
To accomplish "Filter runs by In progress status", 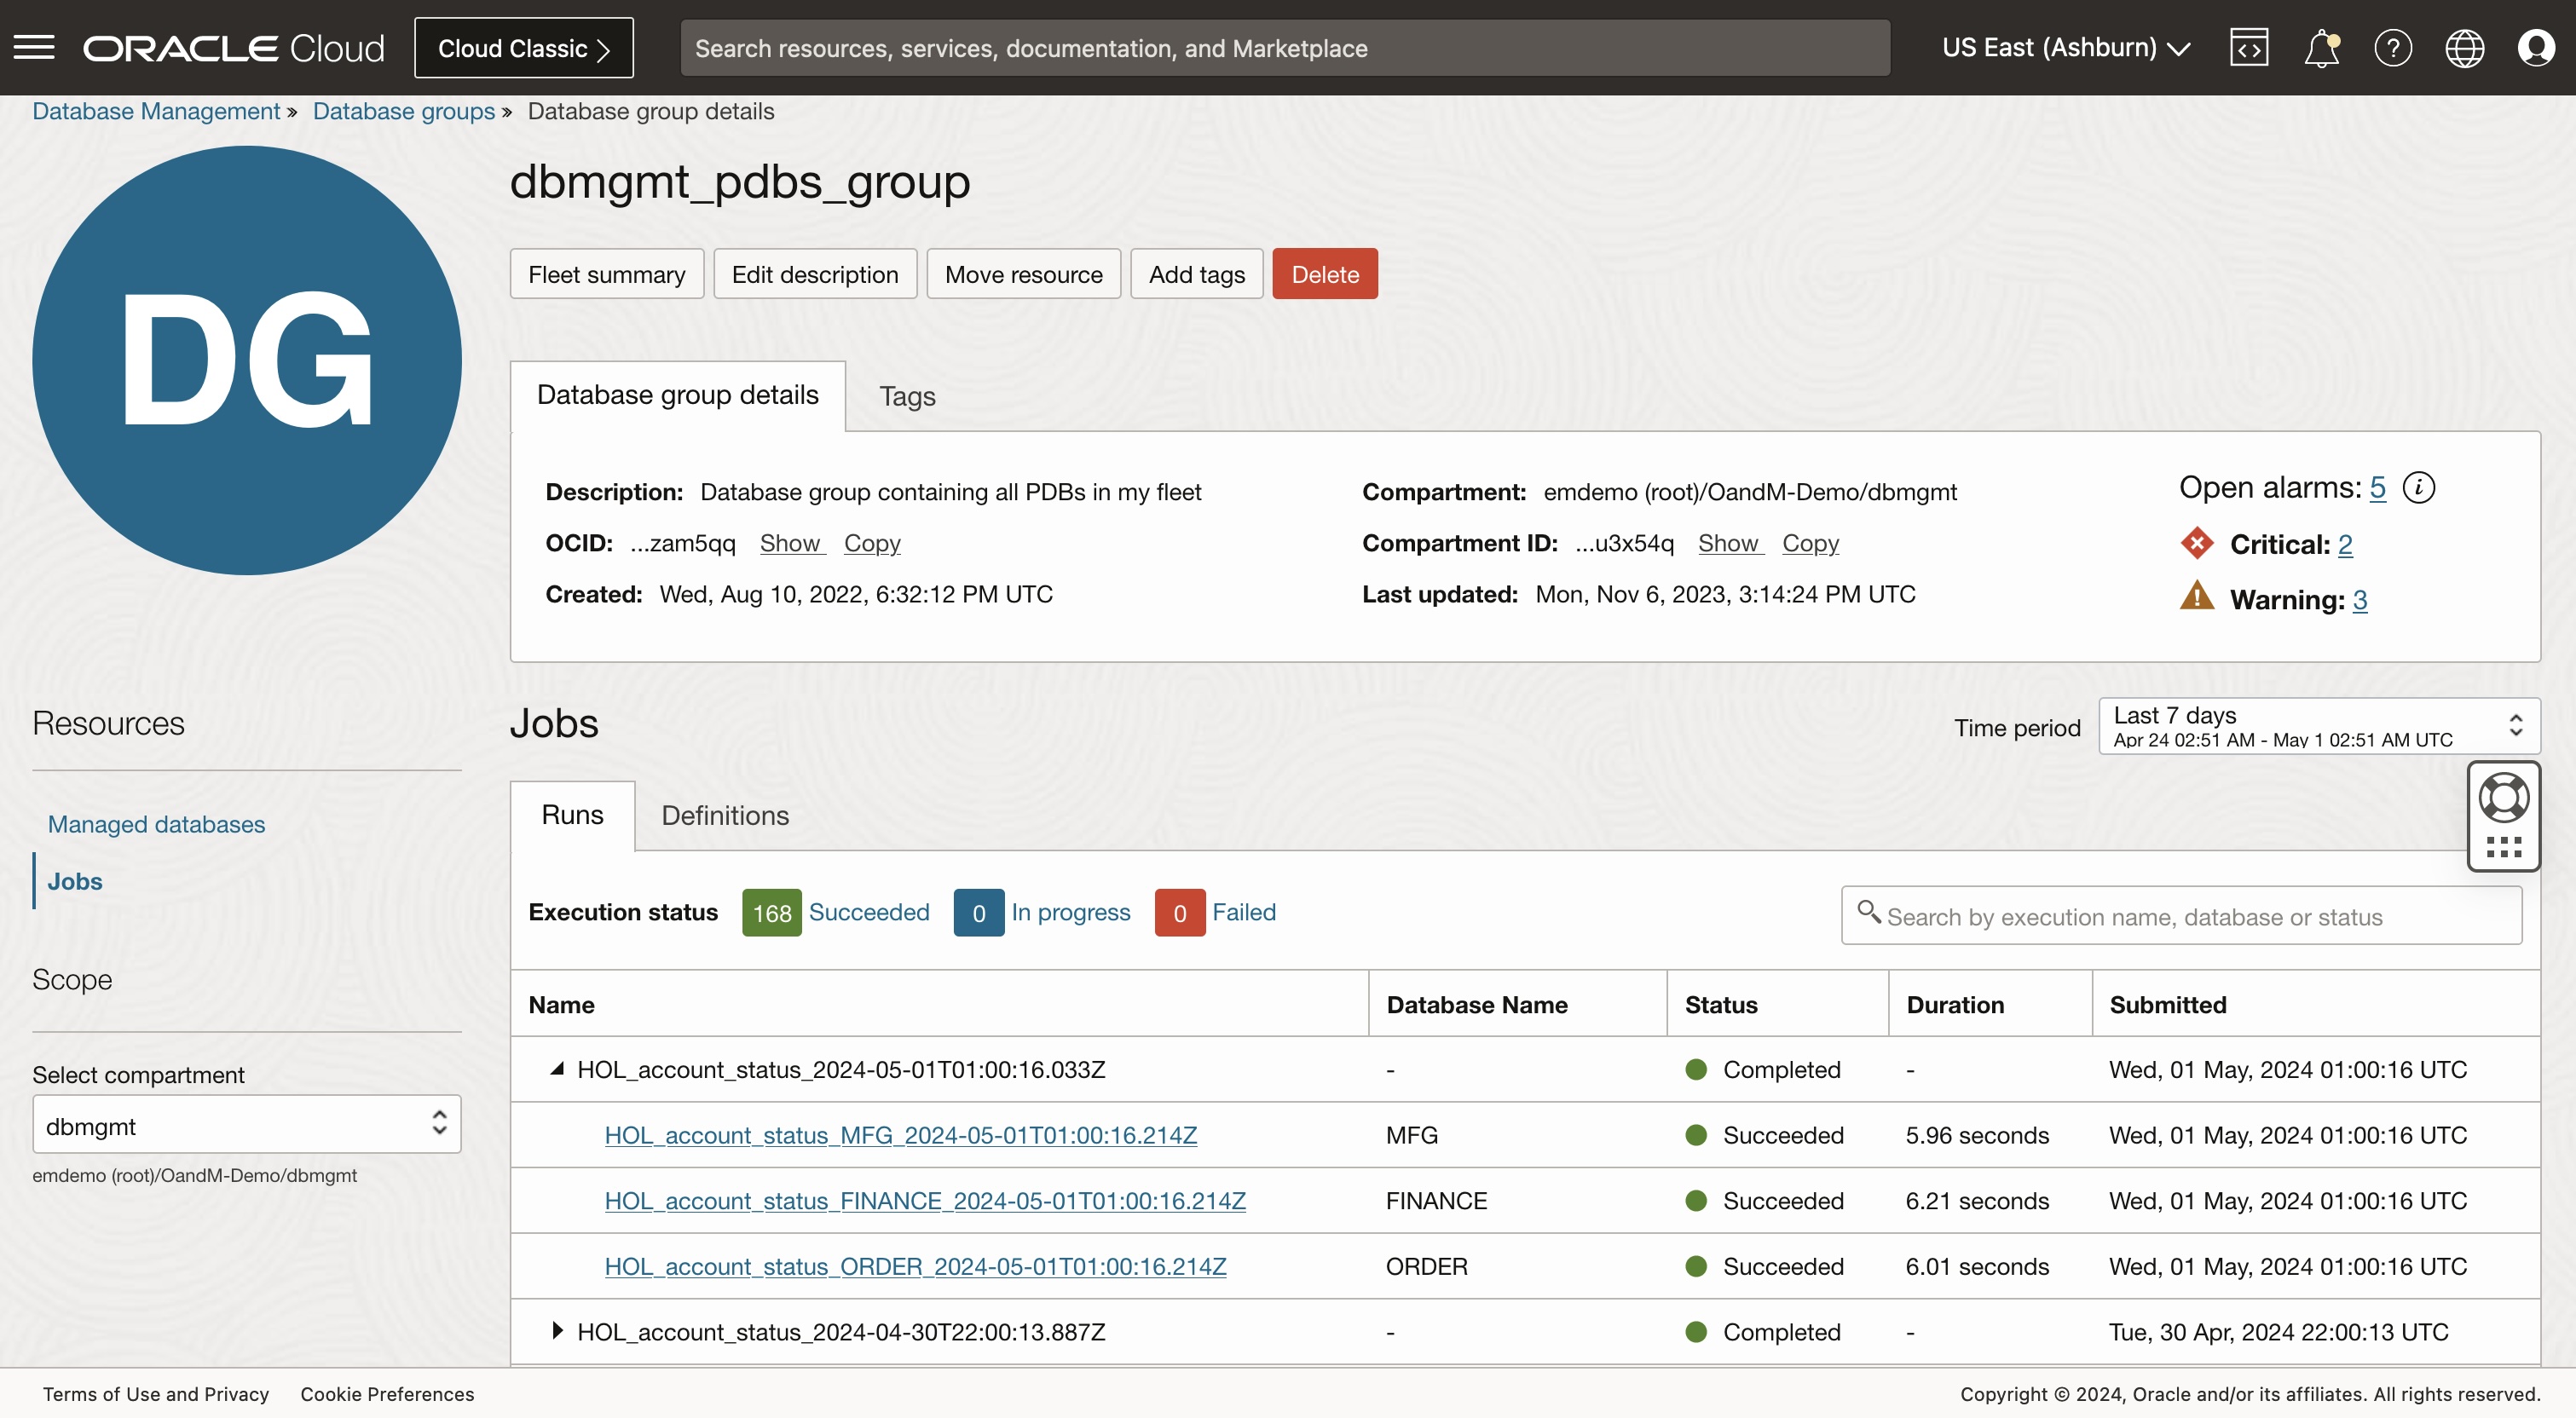I will click(x=1070, y=913).
